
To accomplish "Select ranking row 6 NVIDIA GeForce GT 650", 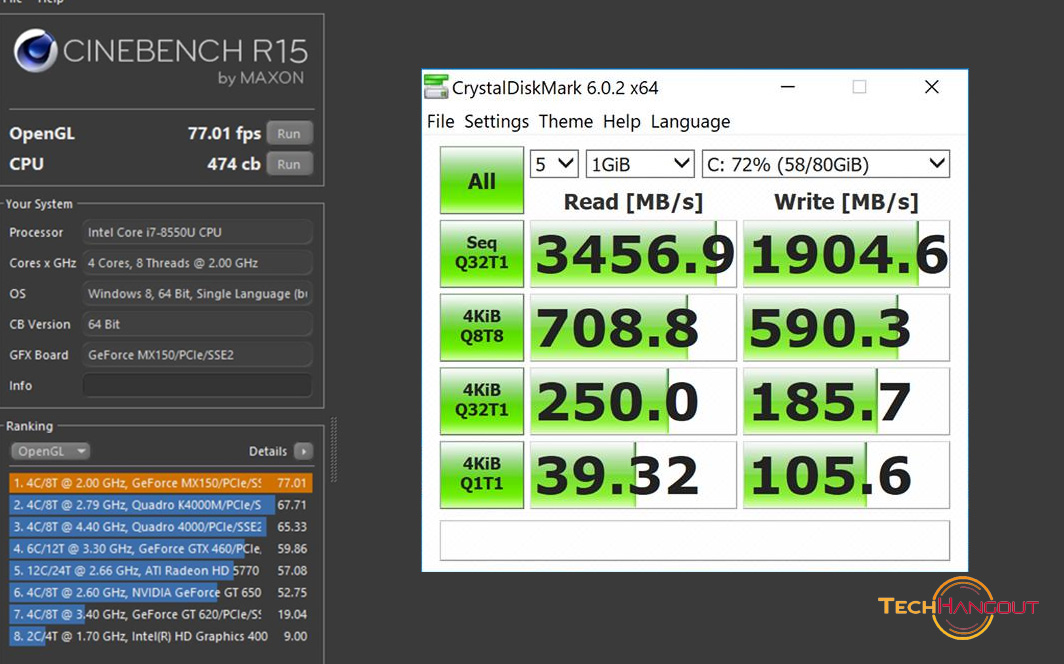I will (161, 592).
